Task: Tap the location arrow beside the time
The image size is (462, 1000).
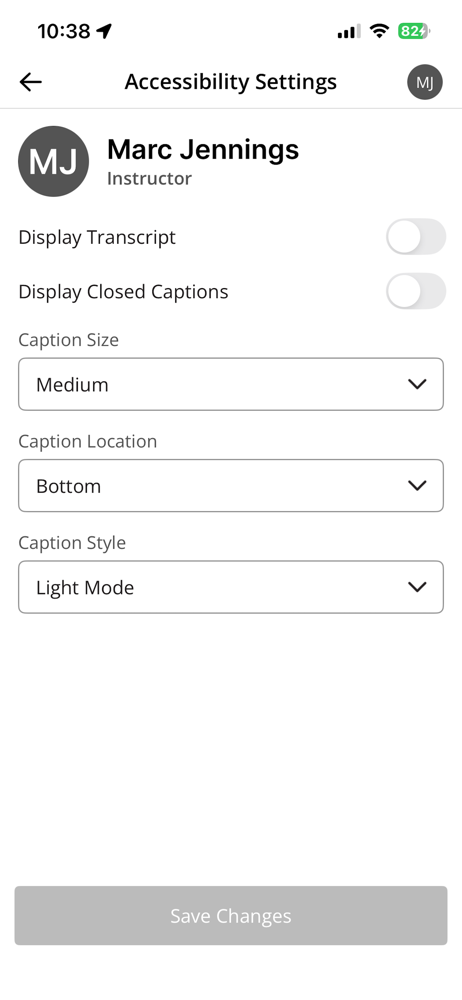Action: 105,31
